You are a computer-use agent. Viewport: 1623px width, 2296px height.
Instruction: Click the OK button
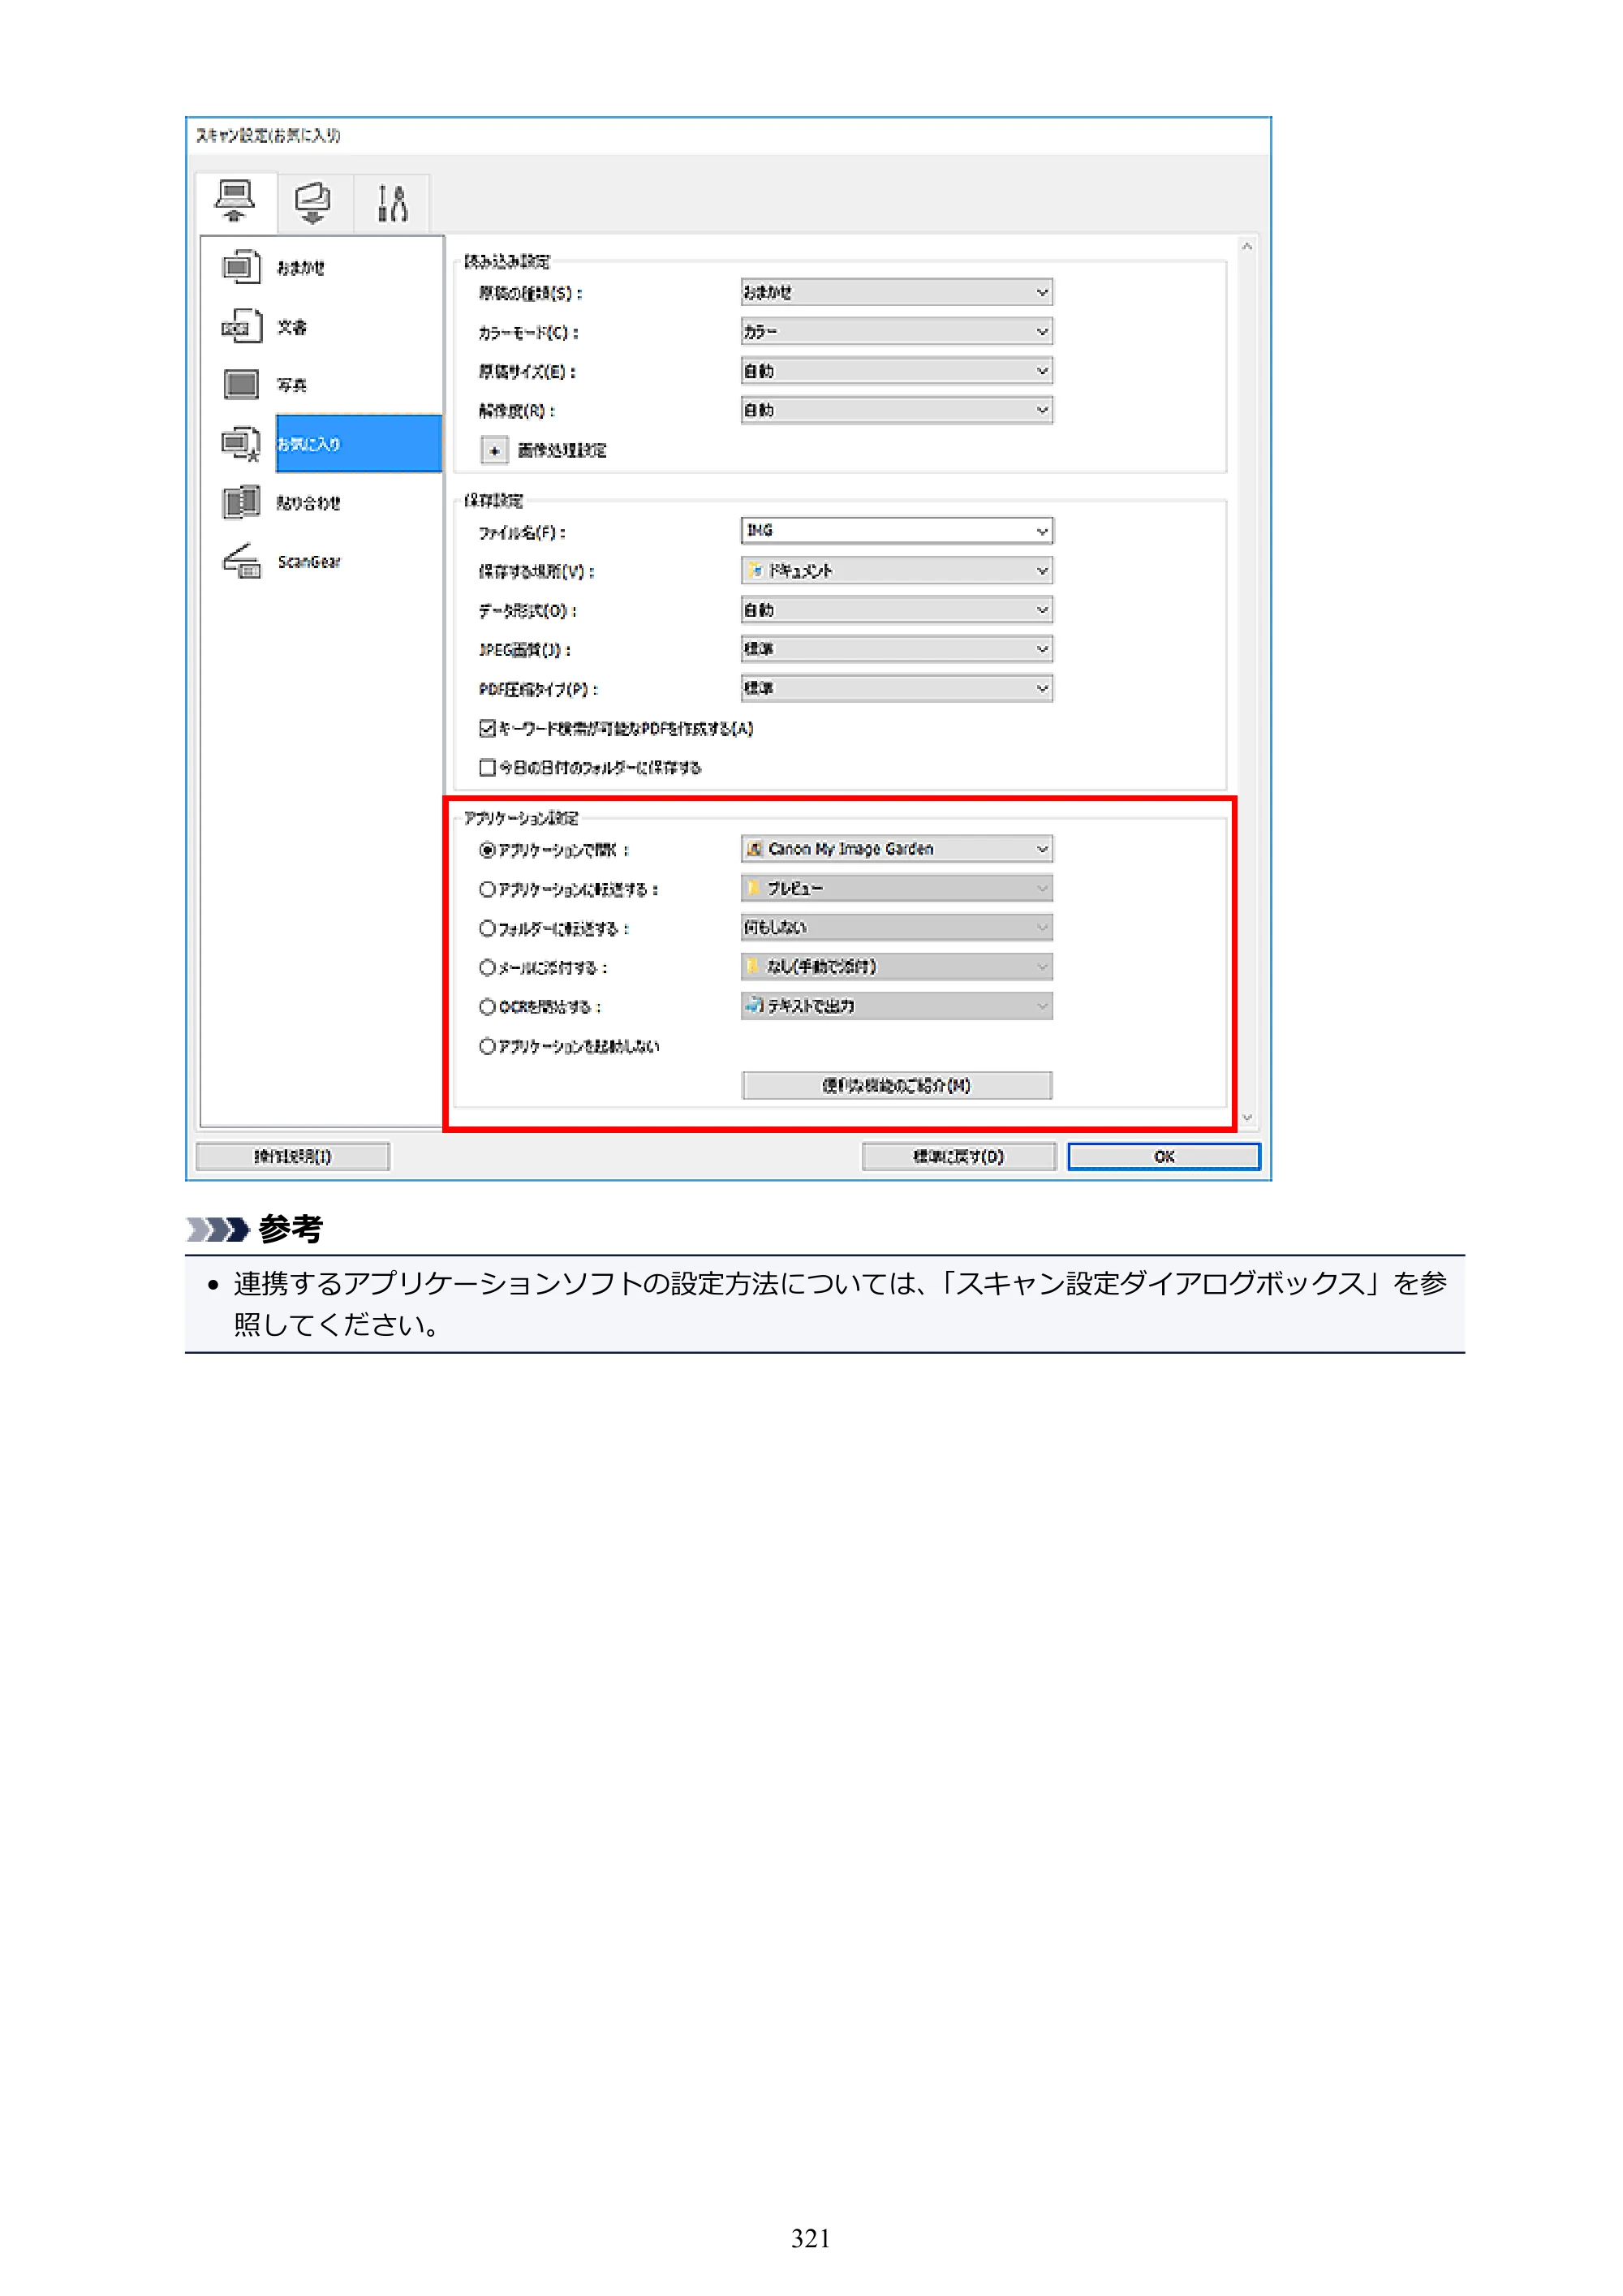click(1163, 1156)
